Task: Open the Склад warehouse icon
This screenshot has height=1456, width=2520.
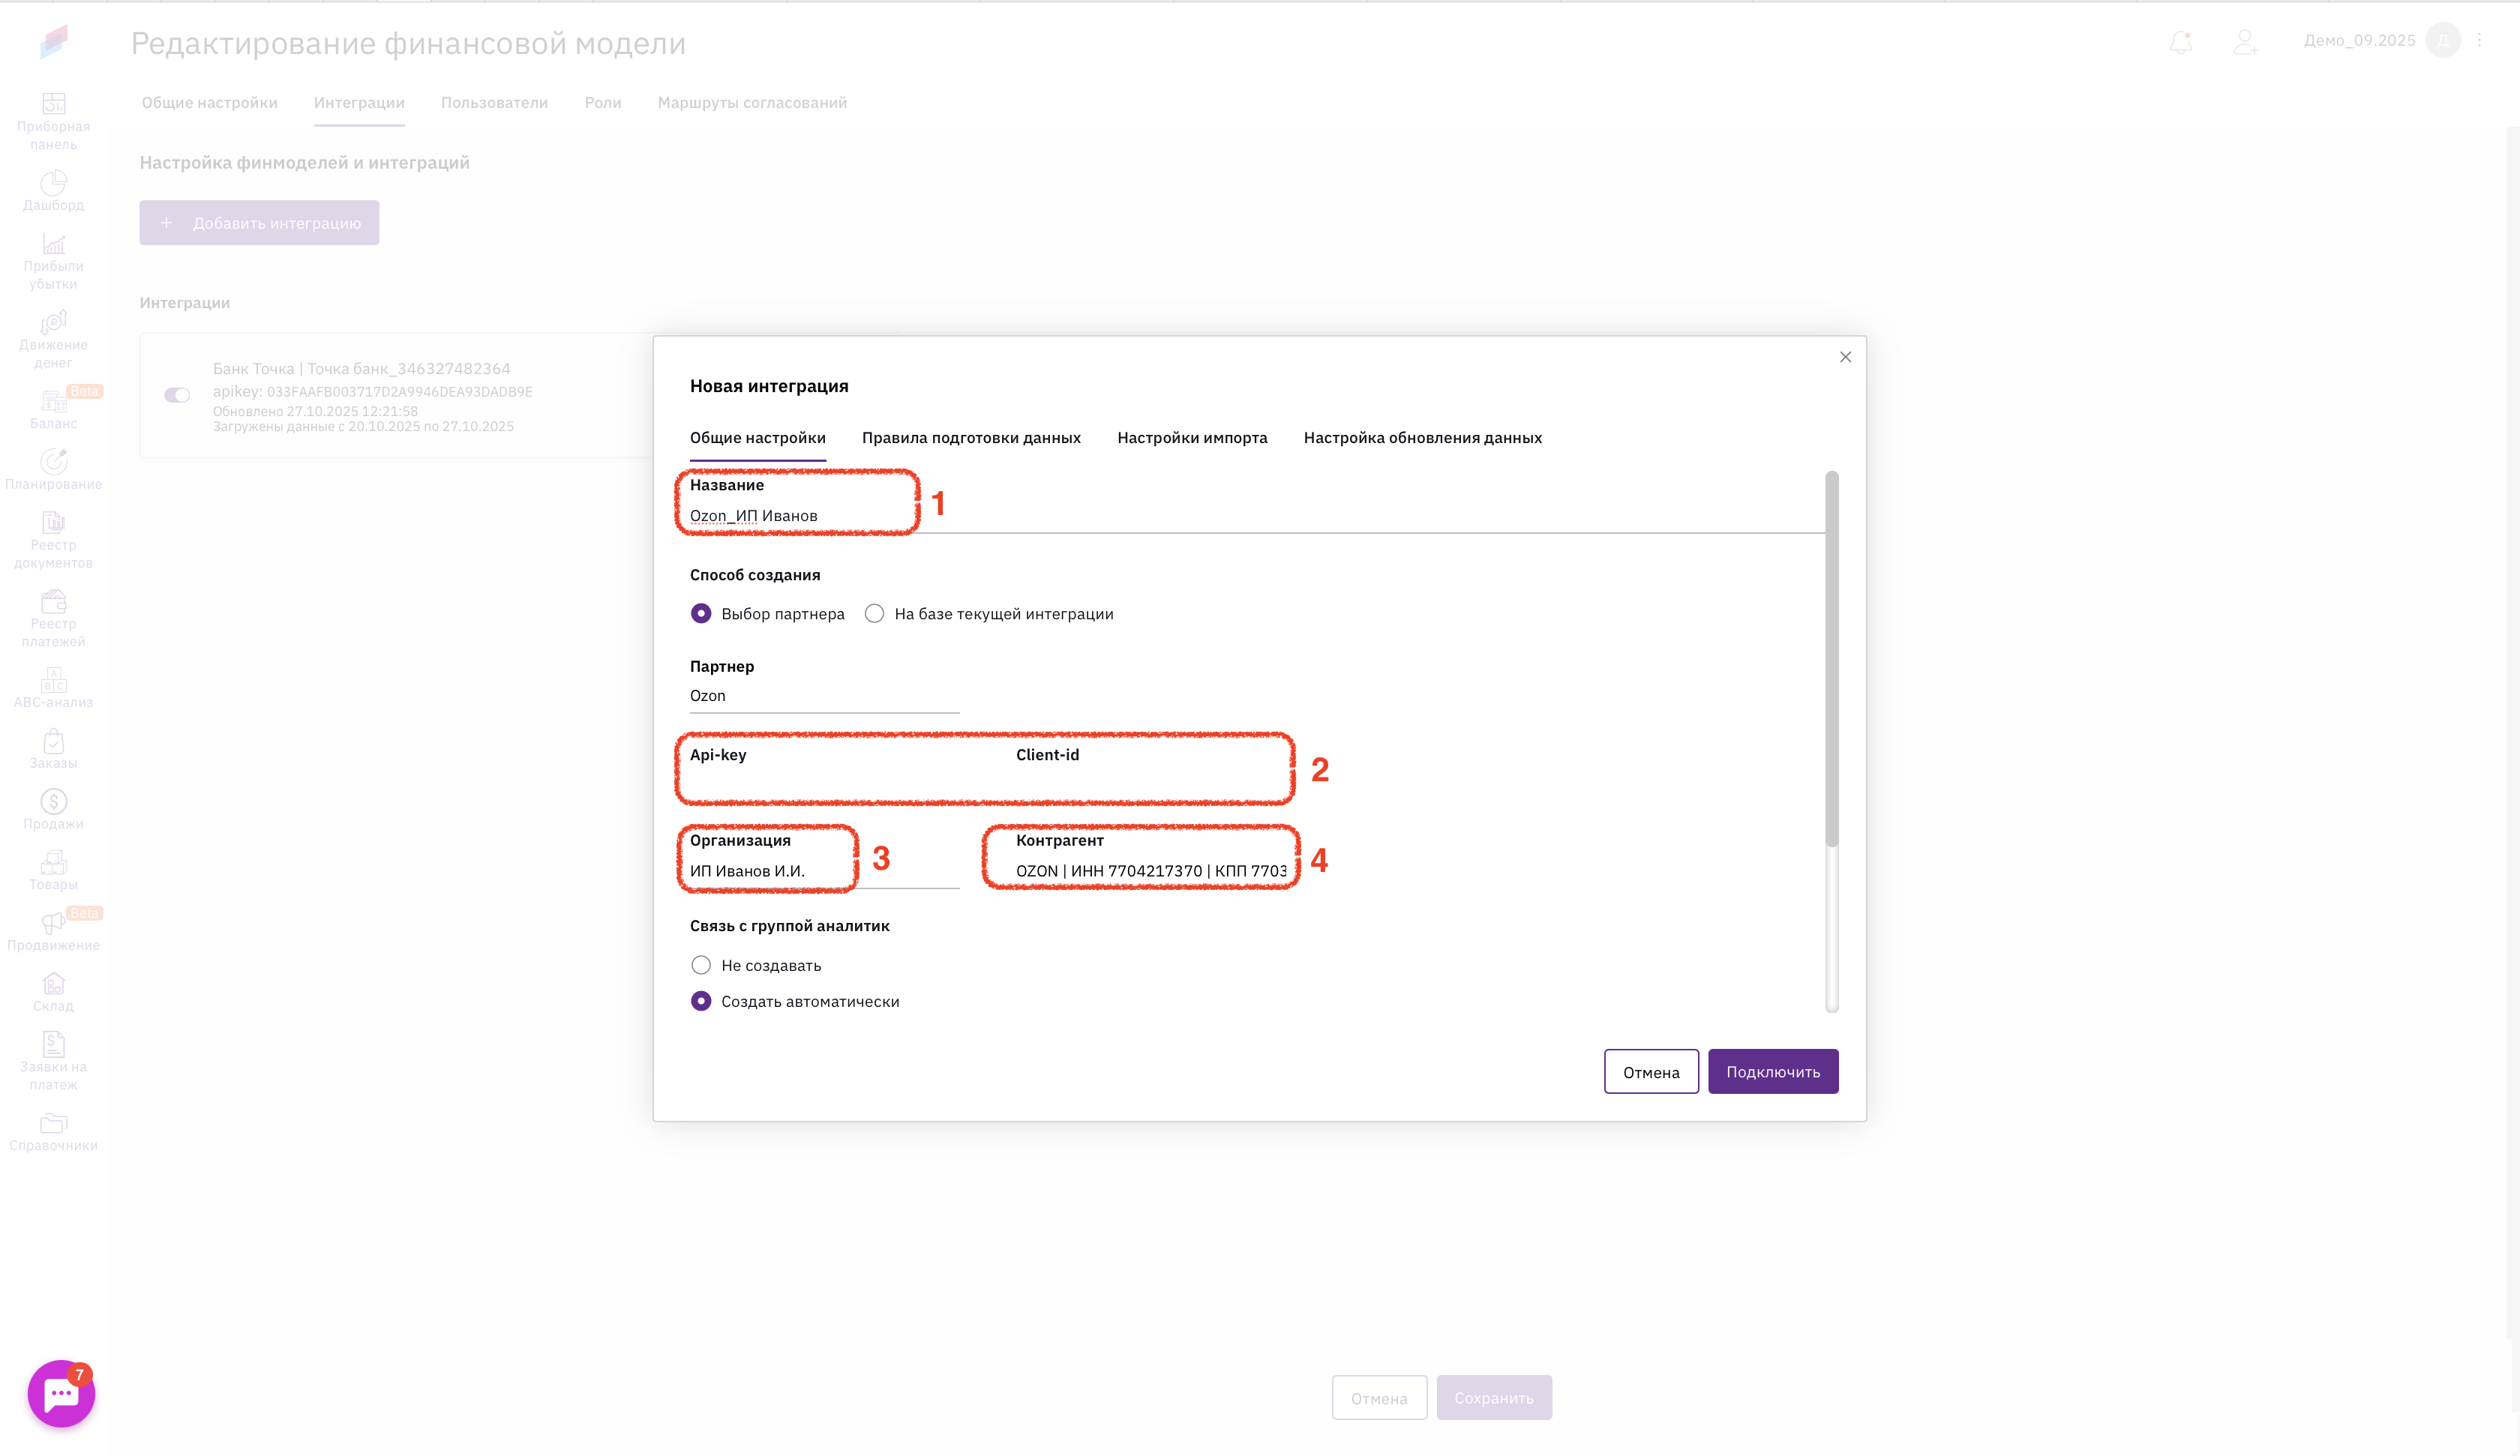Action: [53, 985]
